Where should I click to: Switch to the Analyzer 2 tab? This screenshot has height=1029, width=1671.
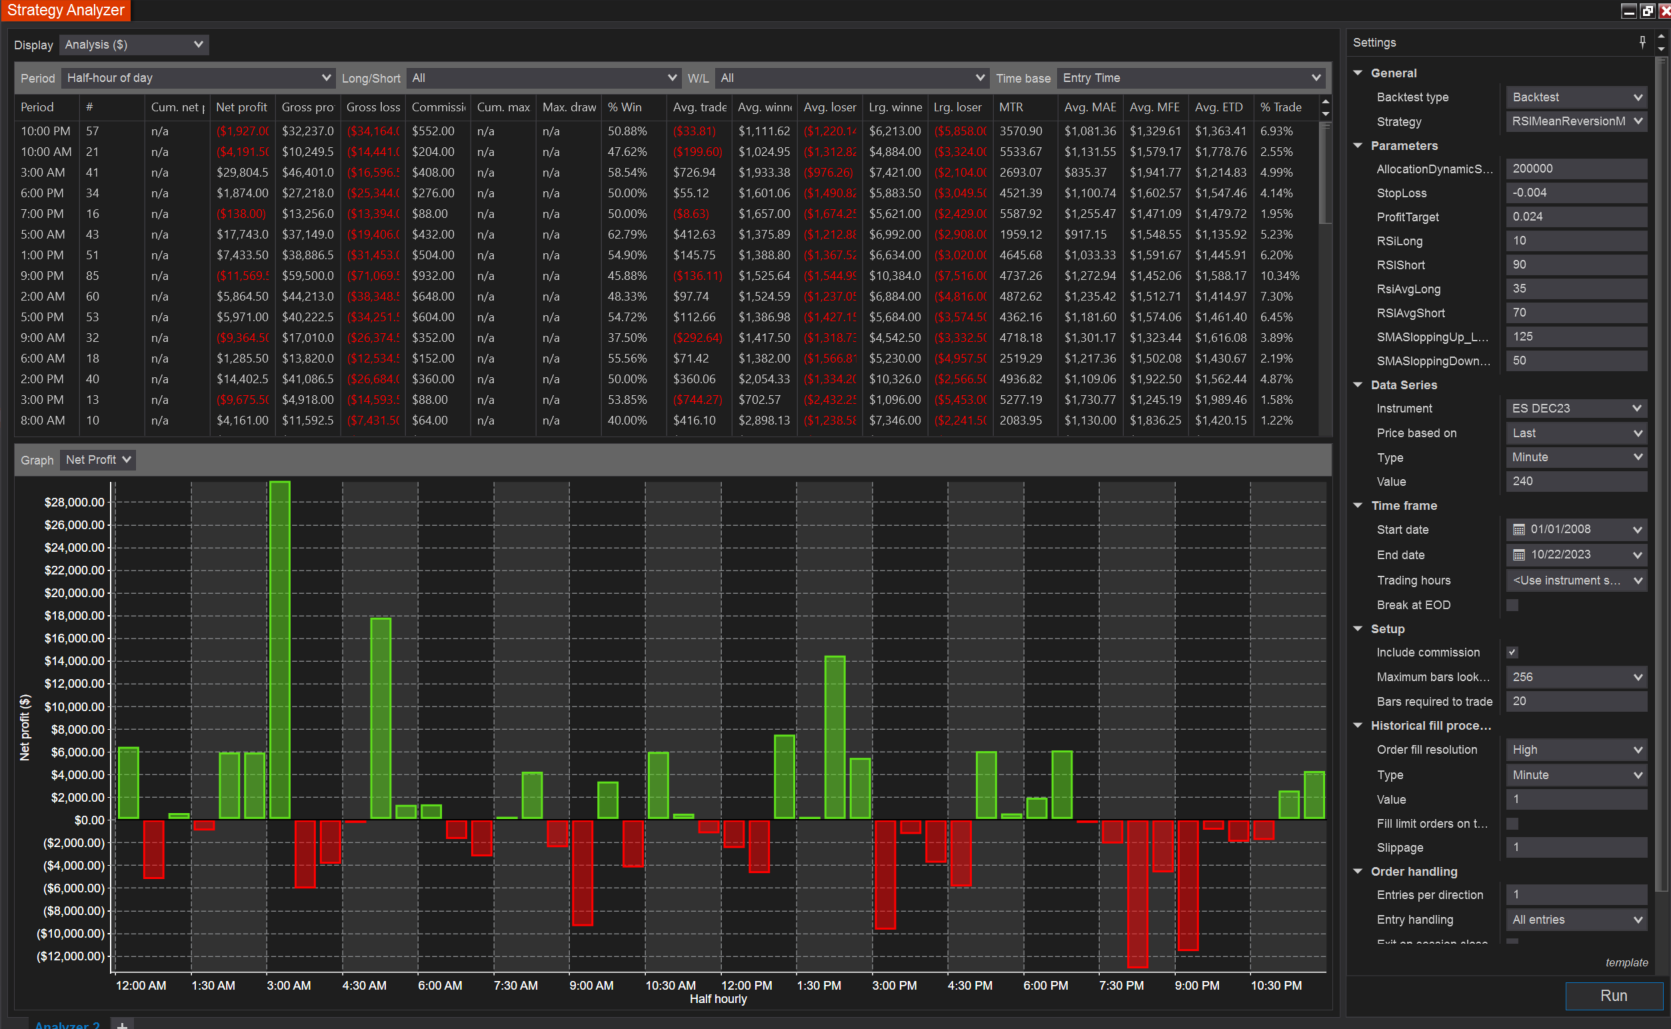click(x=67, y=1024)
